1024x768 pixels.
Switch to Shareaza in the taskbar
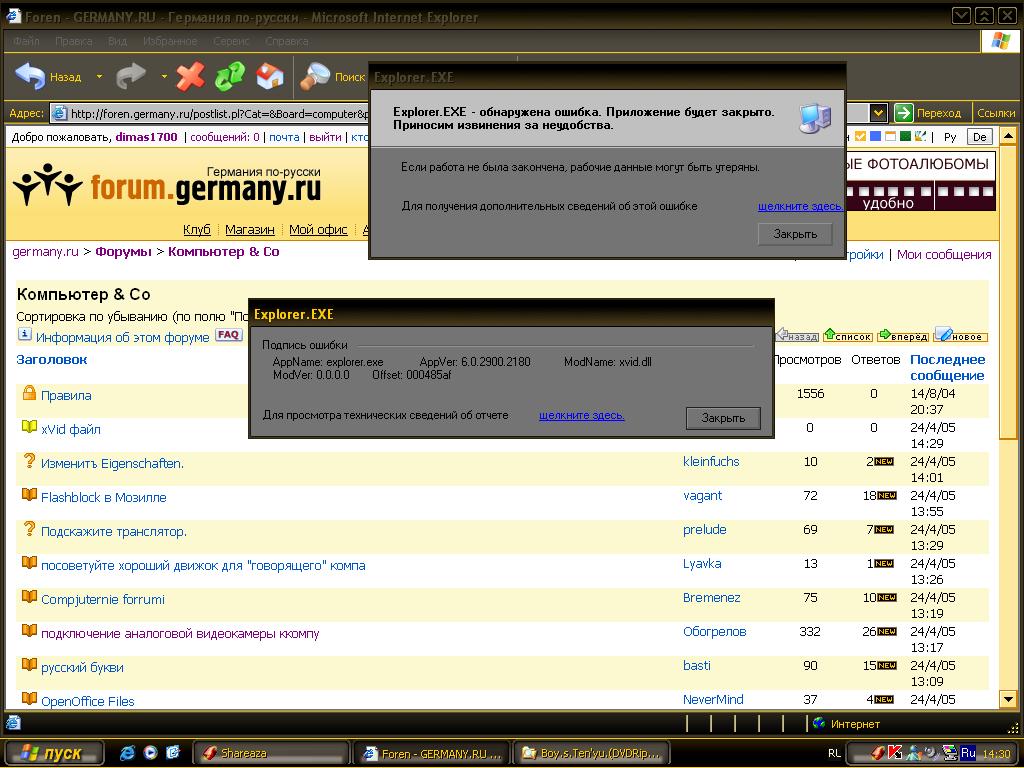[x=271, y=753]
